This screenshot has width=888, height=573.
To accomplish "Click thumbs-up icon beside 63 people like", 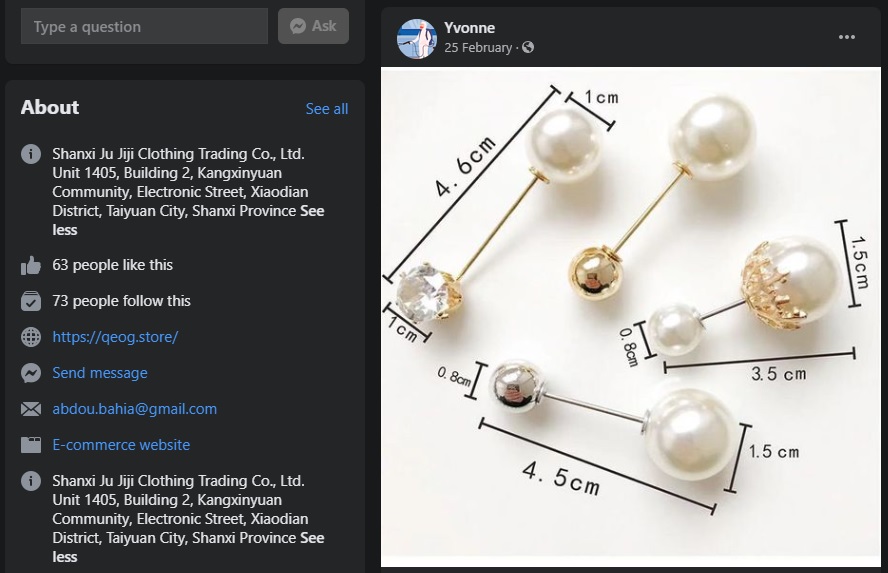I will (x=31, y=265).
